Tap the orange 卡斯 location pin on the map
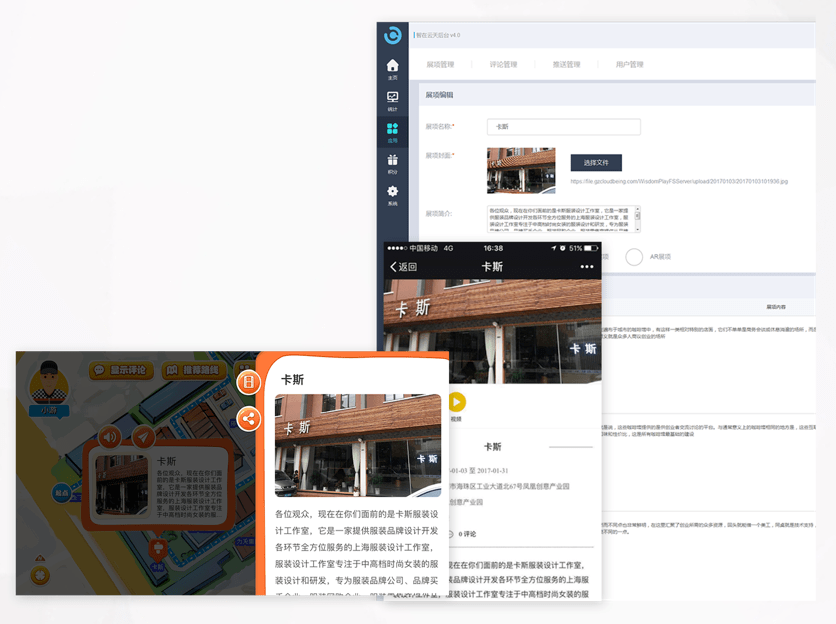The image size is (836, 624). pyautogui.click(x=158, y=551)
